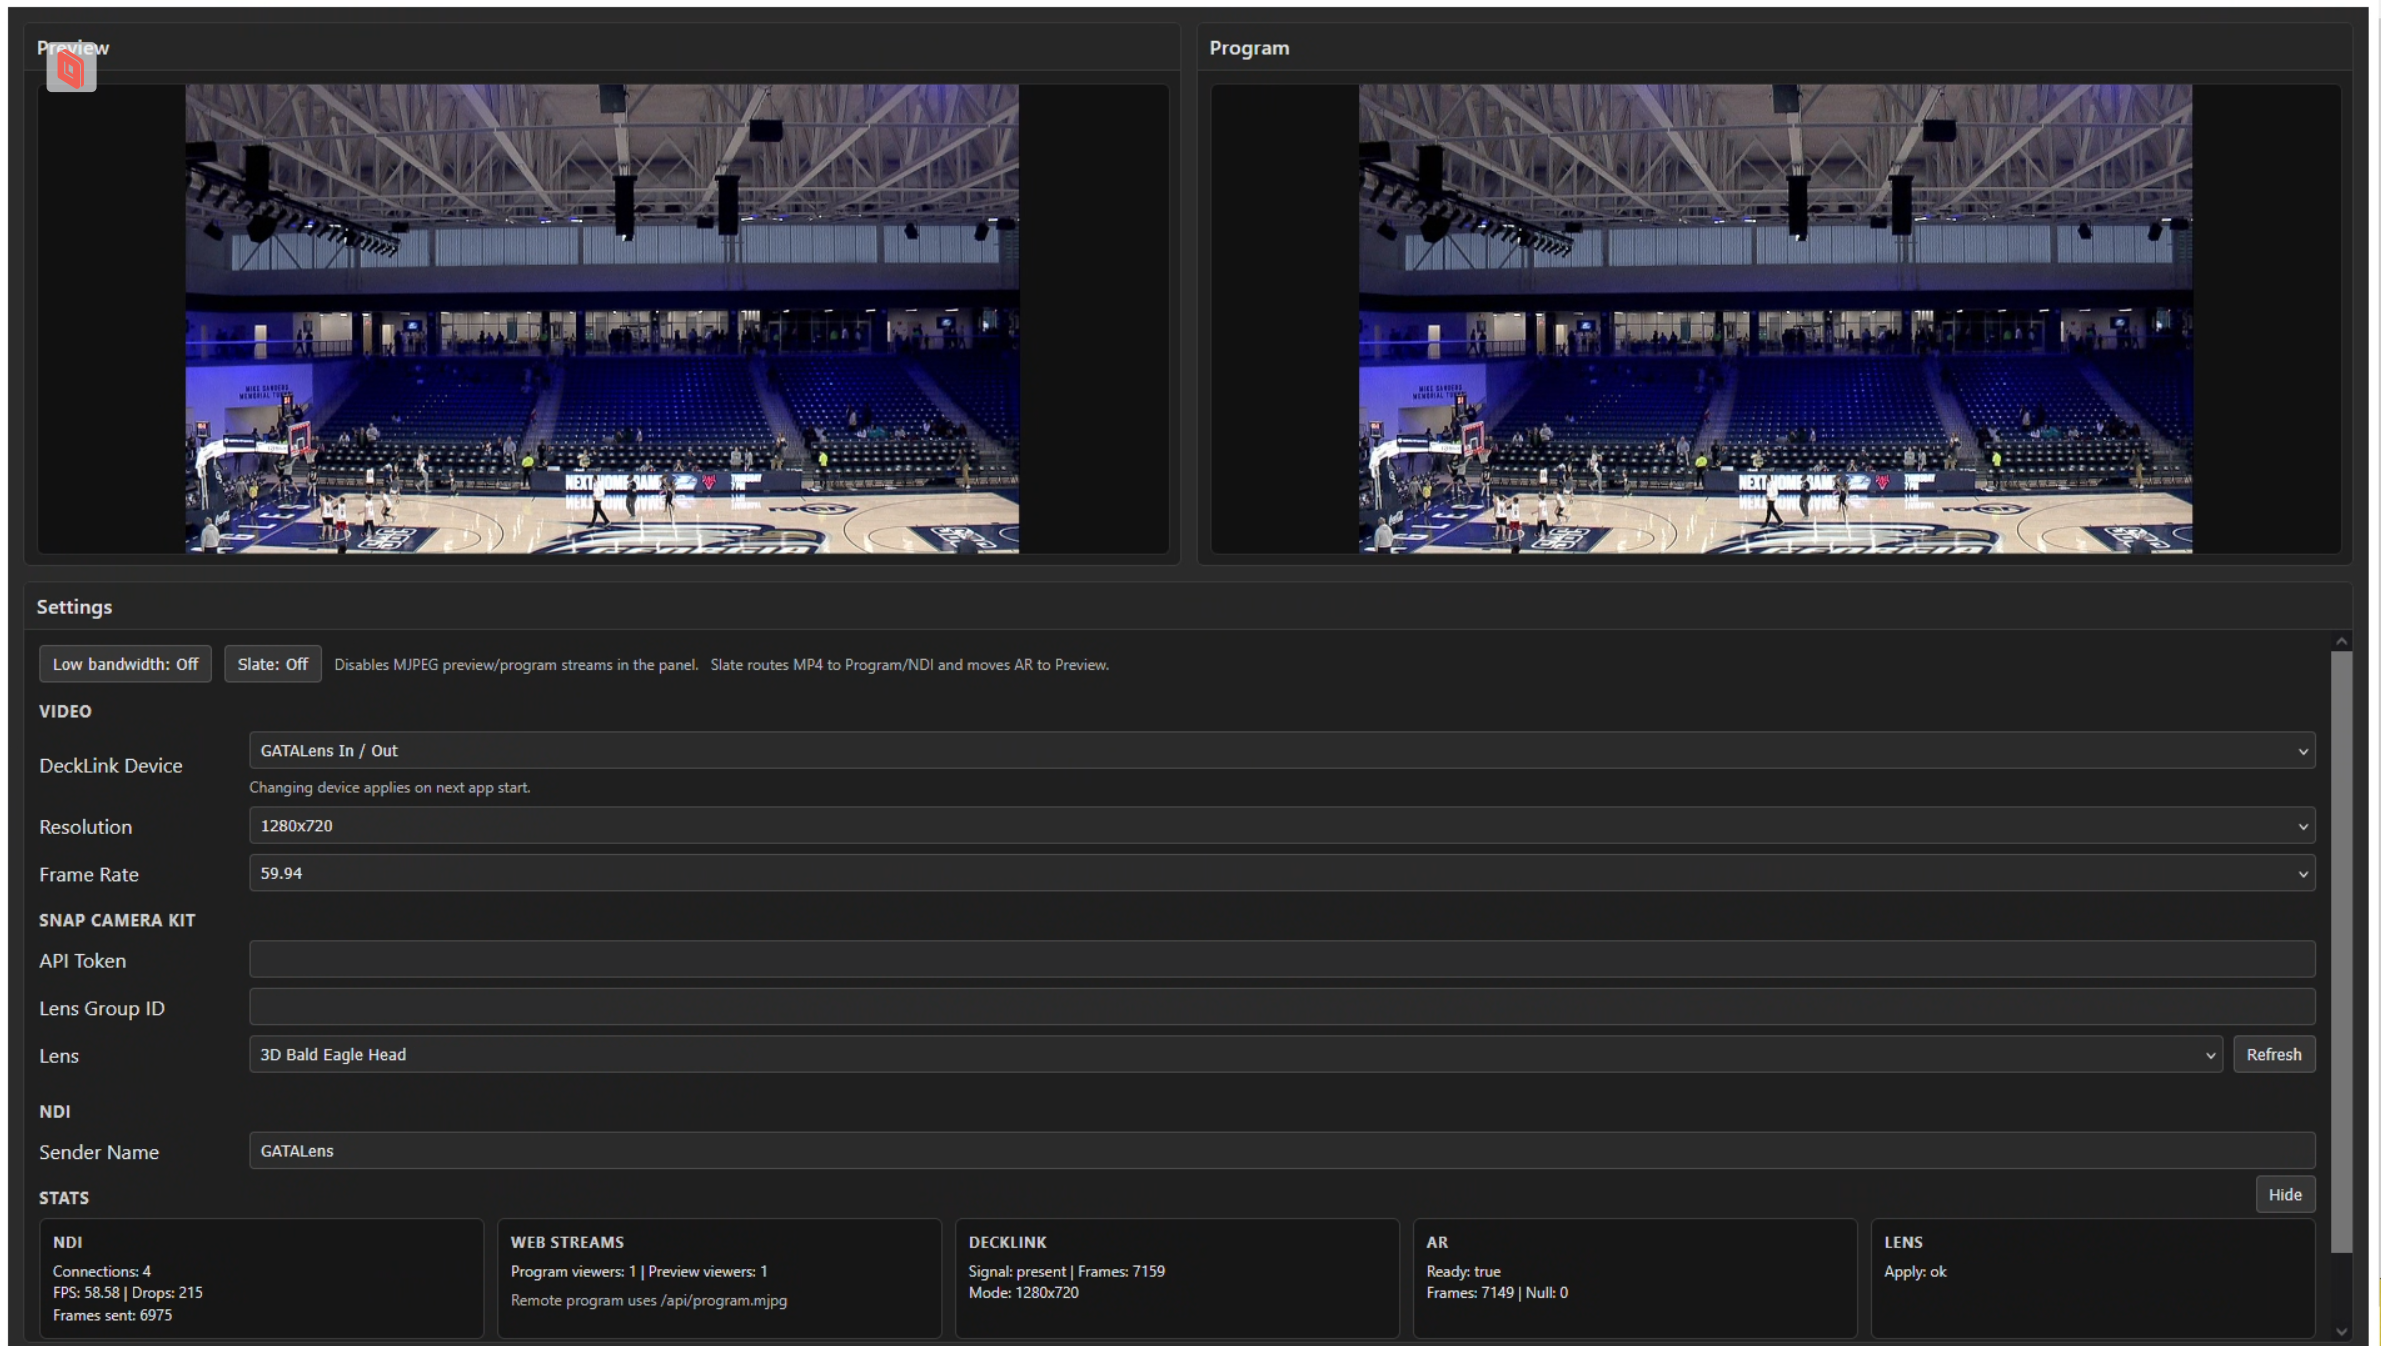
Task: Select the WEB STREAMS stats card
Action: tap(718, 1277)
